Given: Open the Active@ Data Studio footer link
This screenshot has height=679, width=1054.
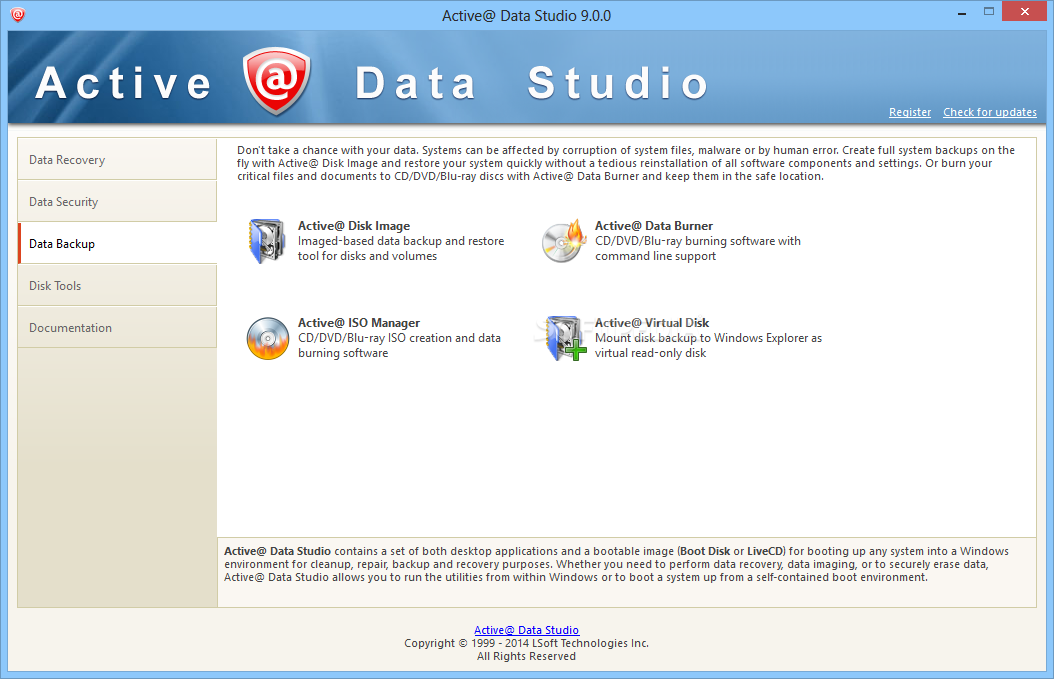Looking at the screenshot, I should click(526, 630).
